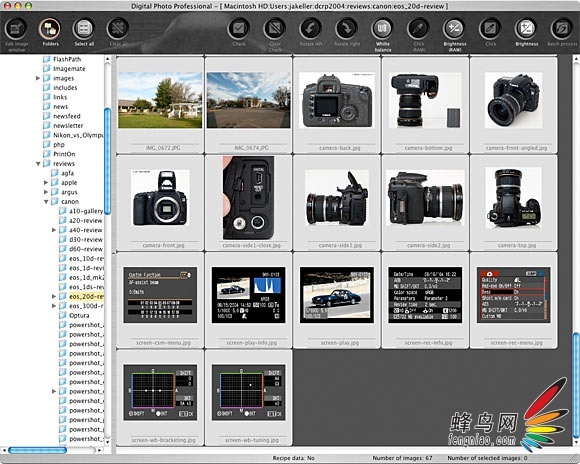Click the folder tree horizontal scrollbar thumb
This screenshot has height=464, width=580.
[37, 450]
